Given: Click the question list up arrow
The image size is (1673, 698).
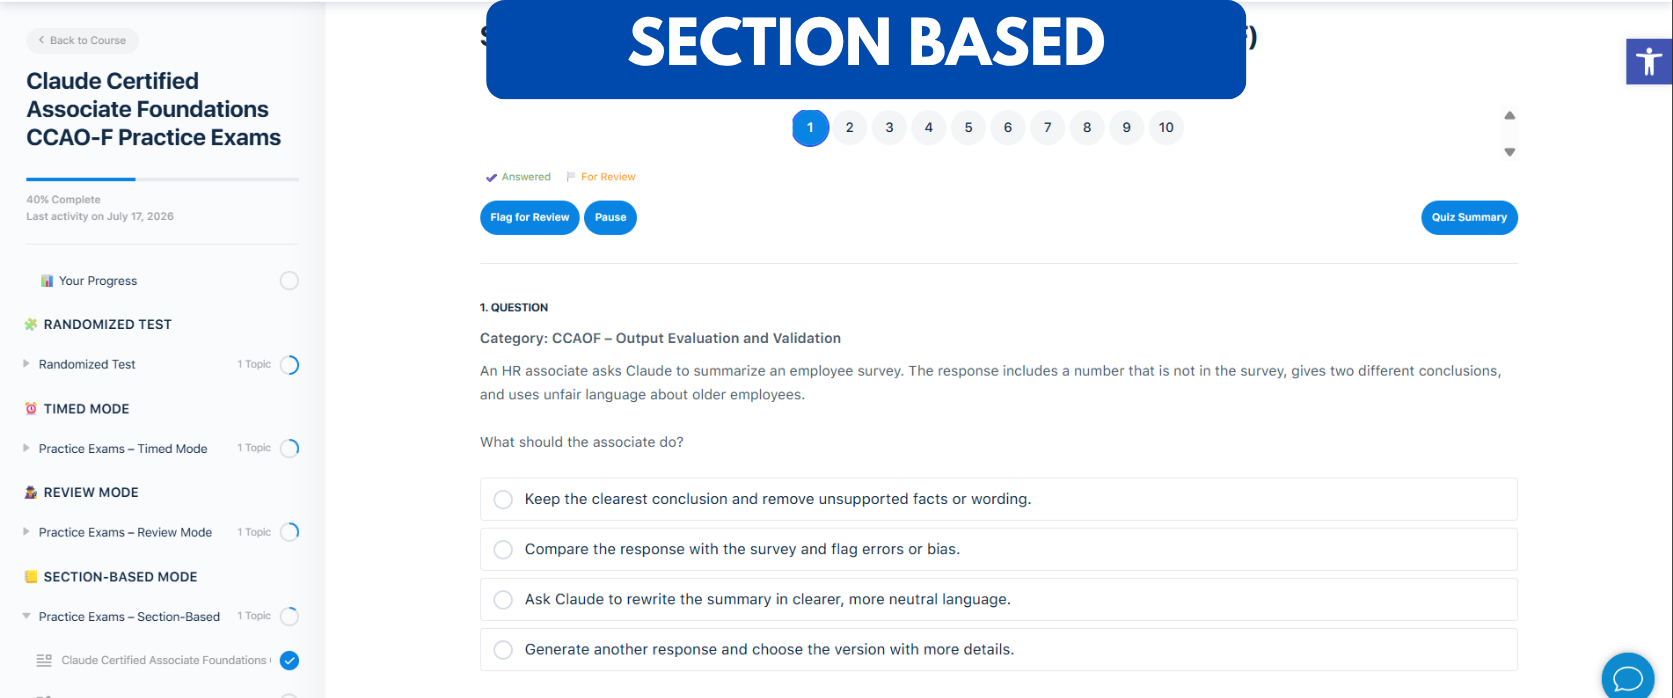Looking at the screenshot, I should tap(1510, 115).
